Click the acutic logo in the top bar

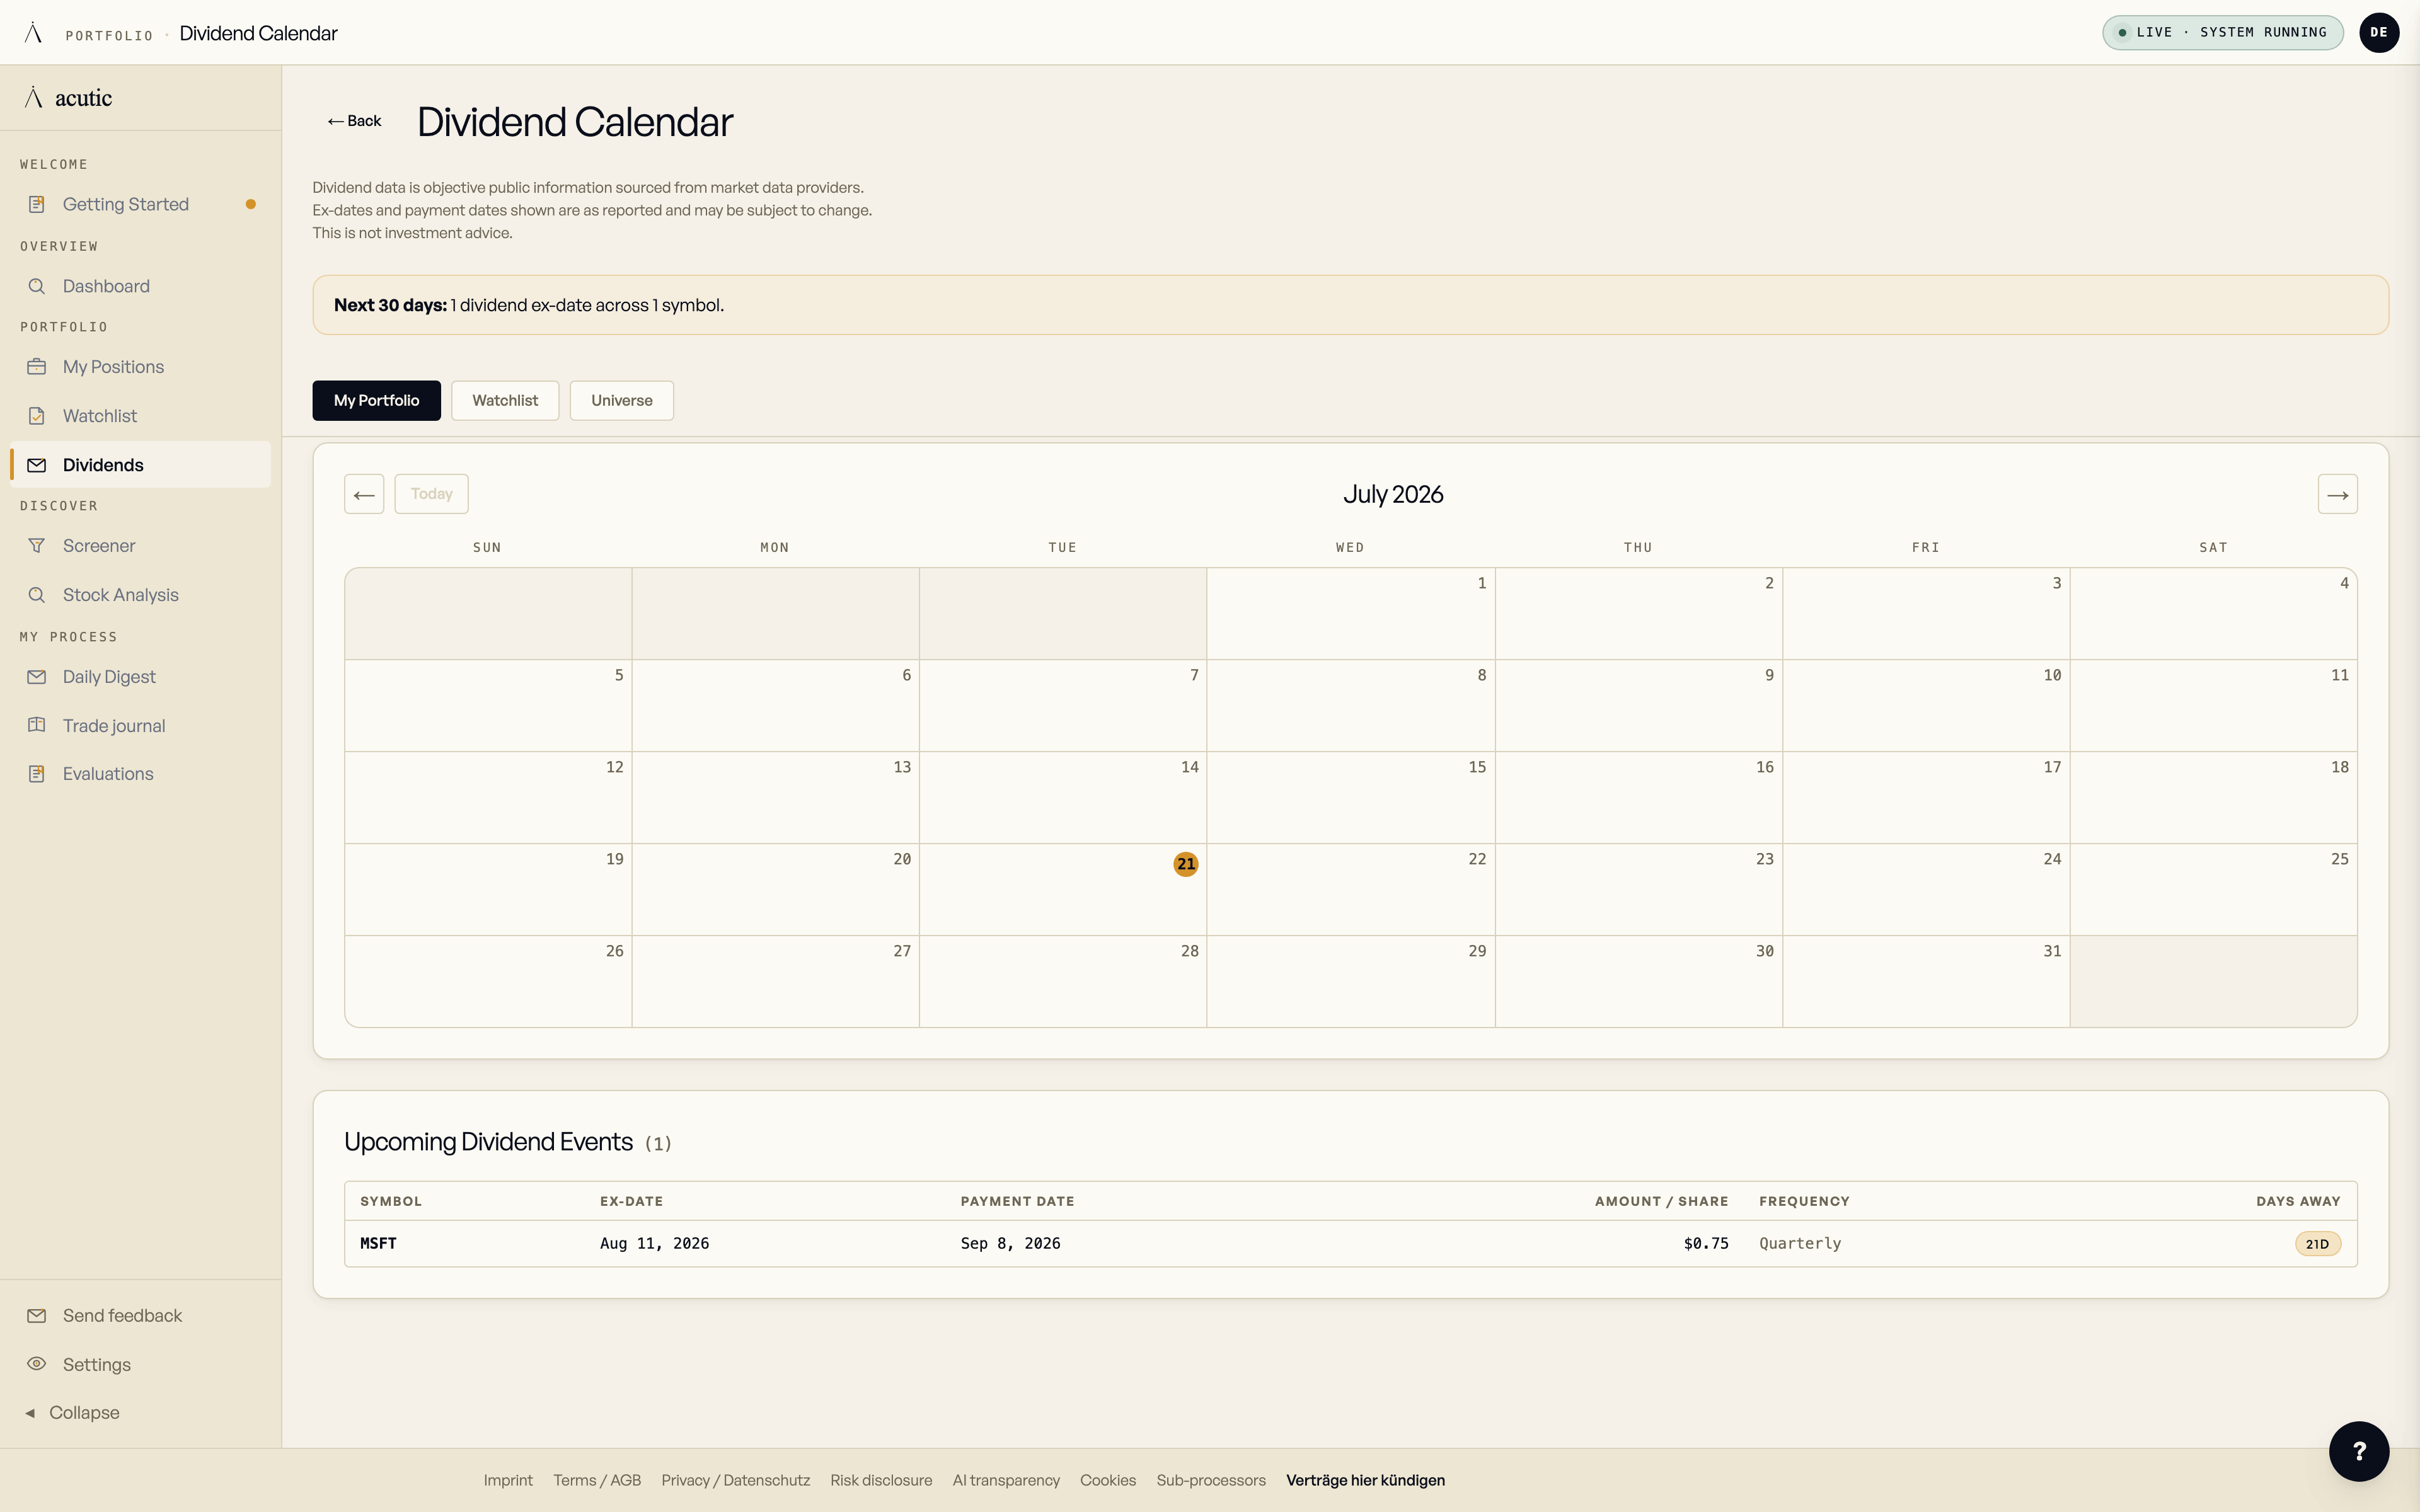tap(33, 33)
